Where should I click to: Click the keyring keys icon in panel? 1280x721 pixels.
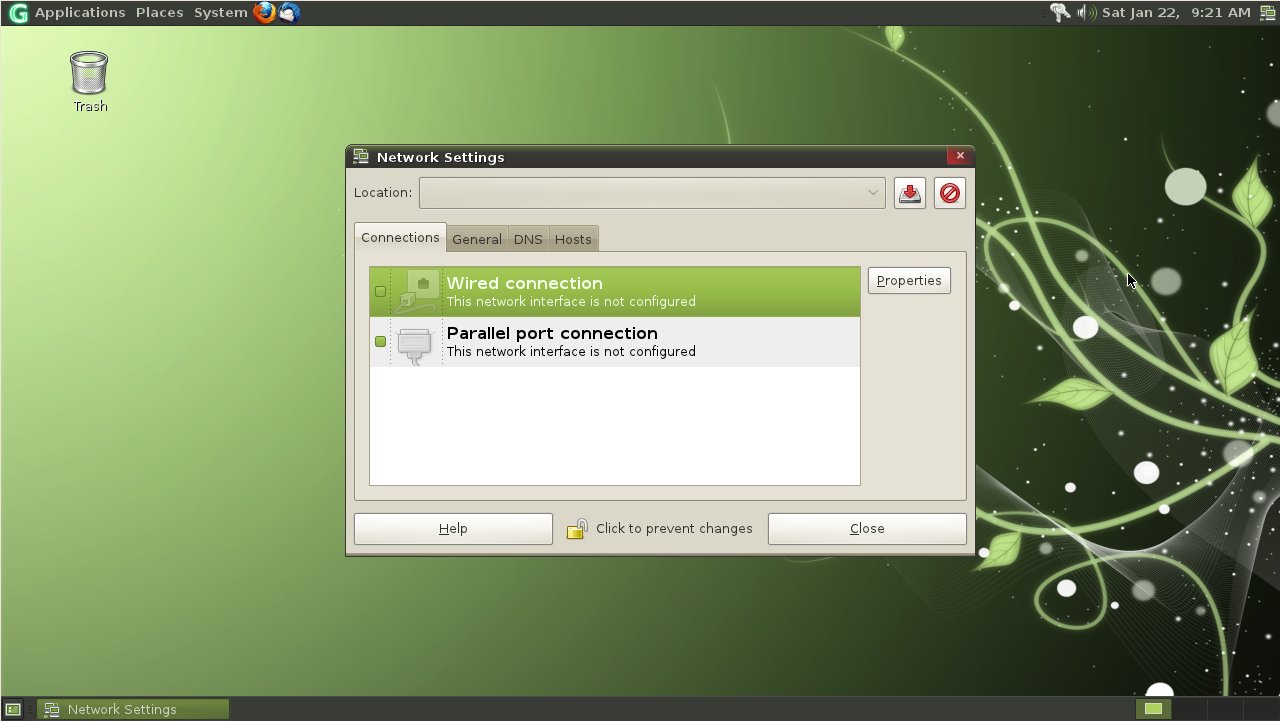[x=1060, y=13]
